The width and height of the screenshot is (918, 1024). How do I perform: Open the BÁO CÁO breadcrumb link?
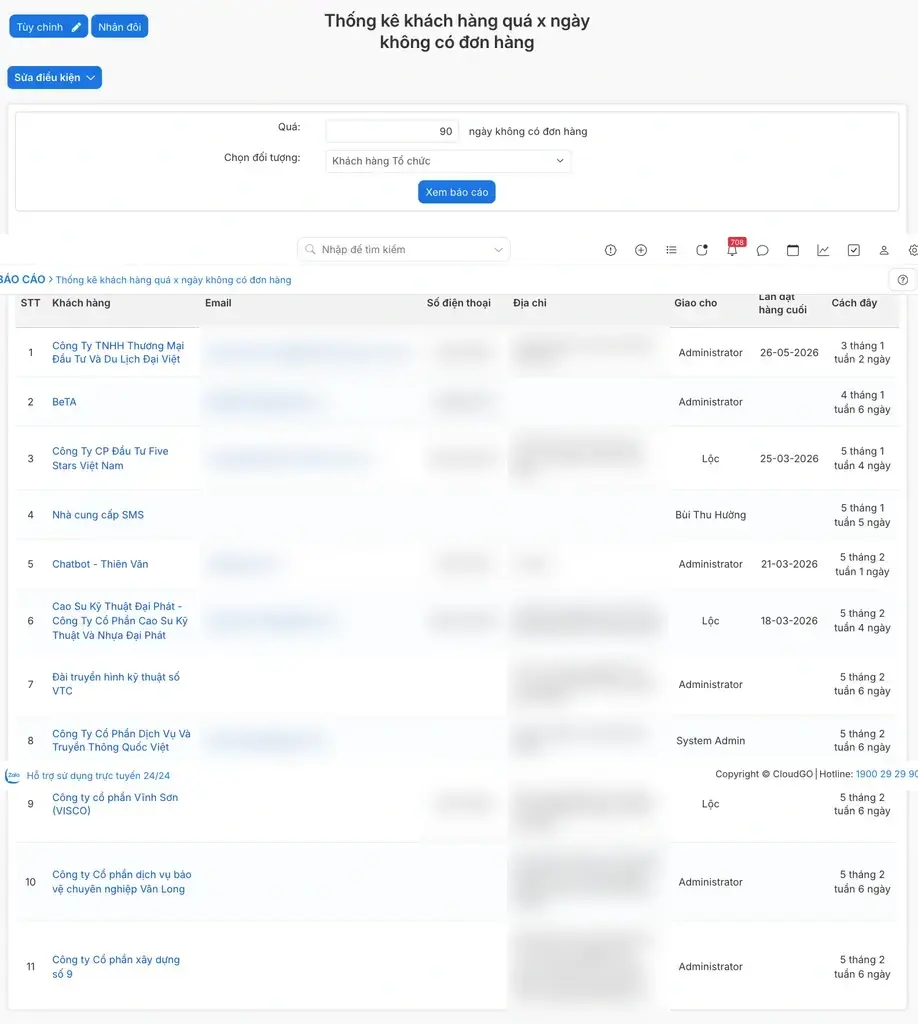[x=22, y=280]
